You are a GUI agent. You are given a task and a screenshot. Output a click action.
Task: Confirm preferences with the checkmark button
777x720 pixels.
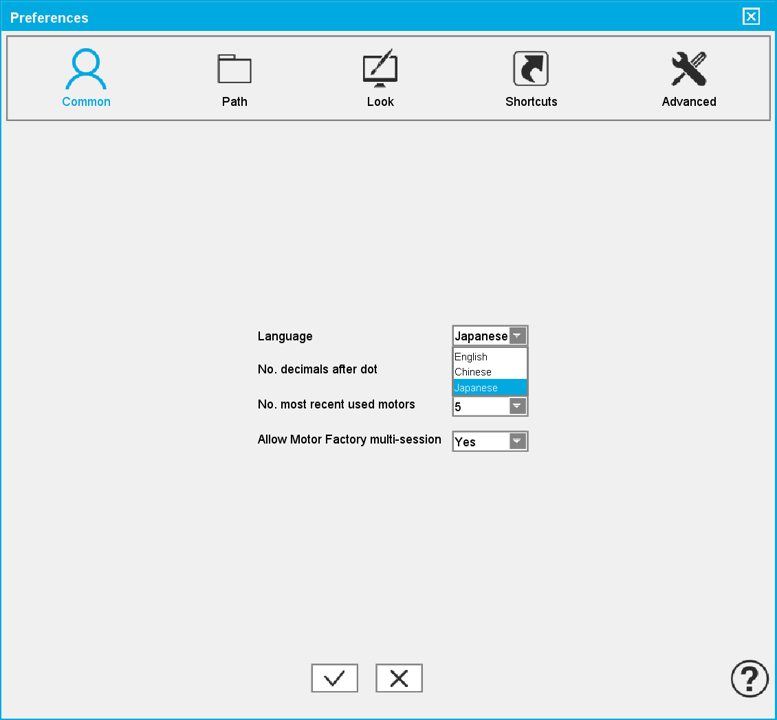point(334,678)
